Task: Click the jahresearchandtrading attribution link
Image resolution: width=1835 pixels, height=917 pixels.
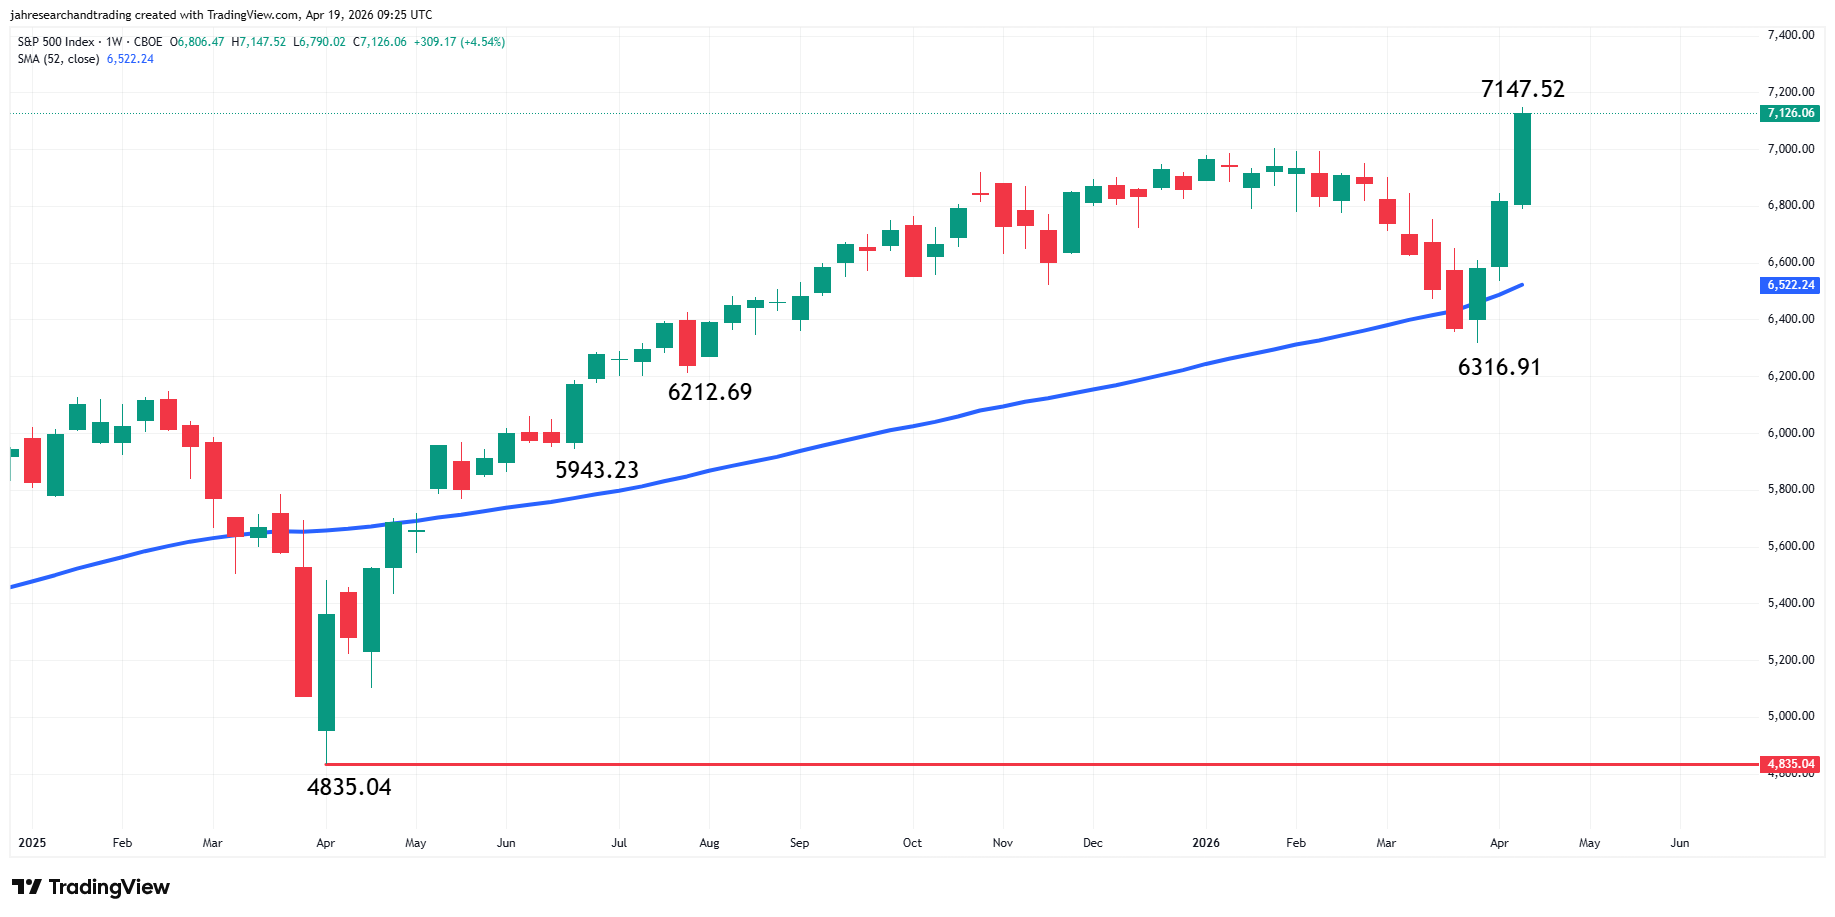Action: [70, 14]
